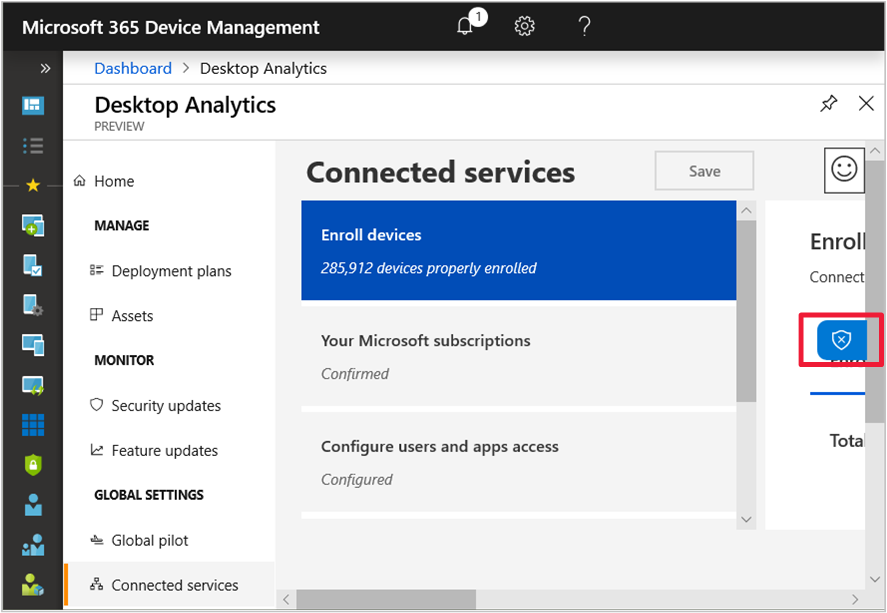Select Your Microsoft subscriptions card
The image size is (887, 613).
tap(519, 356)
